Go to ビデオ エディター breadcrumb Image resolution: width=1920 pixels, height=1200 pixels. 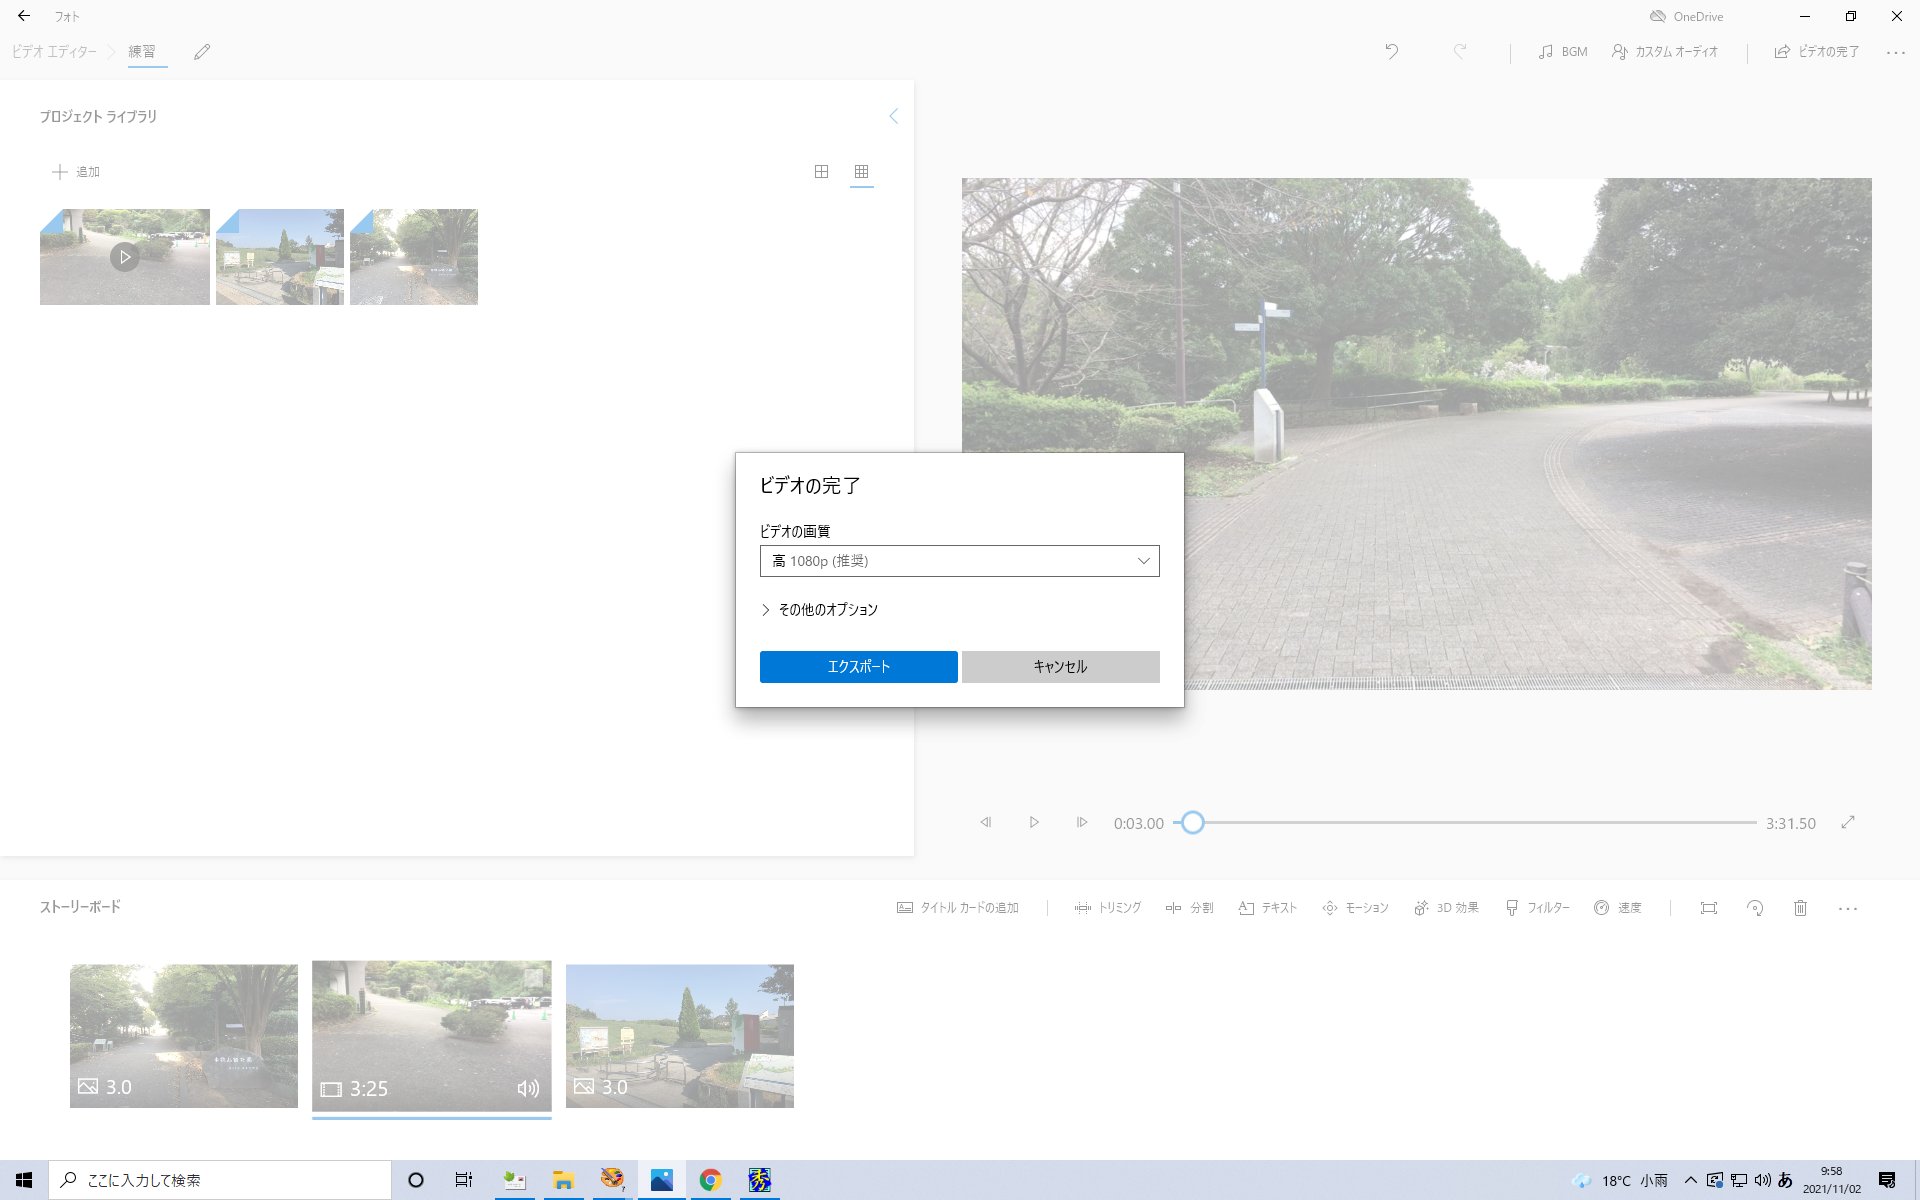click(x=55, y=52)
